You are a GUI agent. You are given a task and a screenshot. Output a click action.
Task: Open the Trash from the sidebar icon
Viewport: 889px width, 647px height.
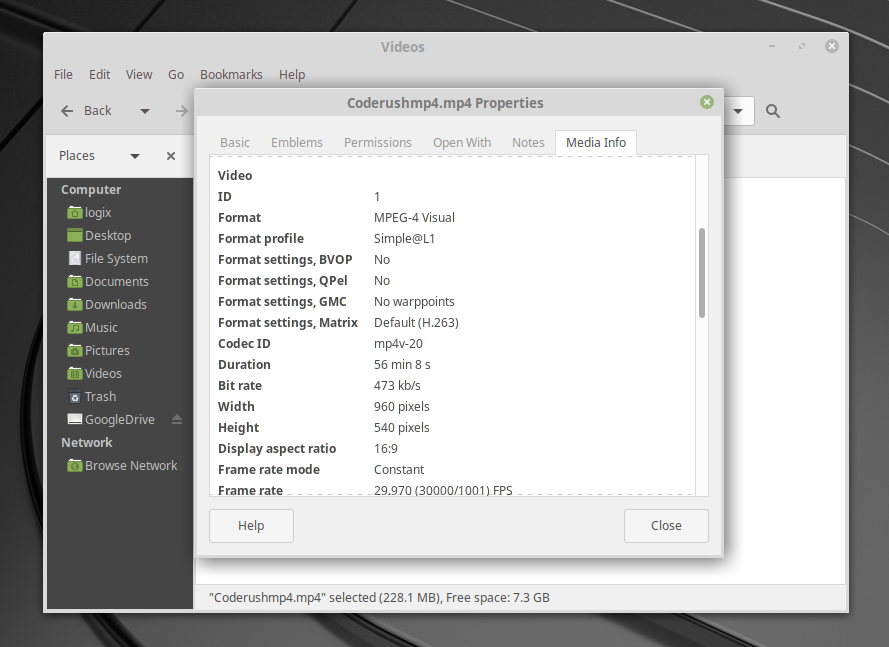76,396
